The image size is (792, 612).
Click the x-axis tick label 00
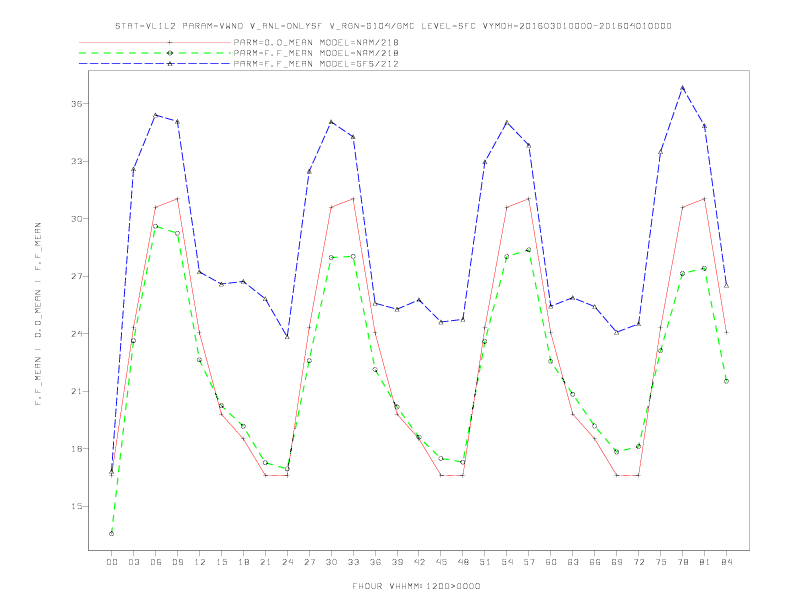(x=112, y=562)
